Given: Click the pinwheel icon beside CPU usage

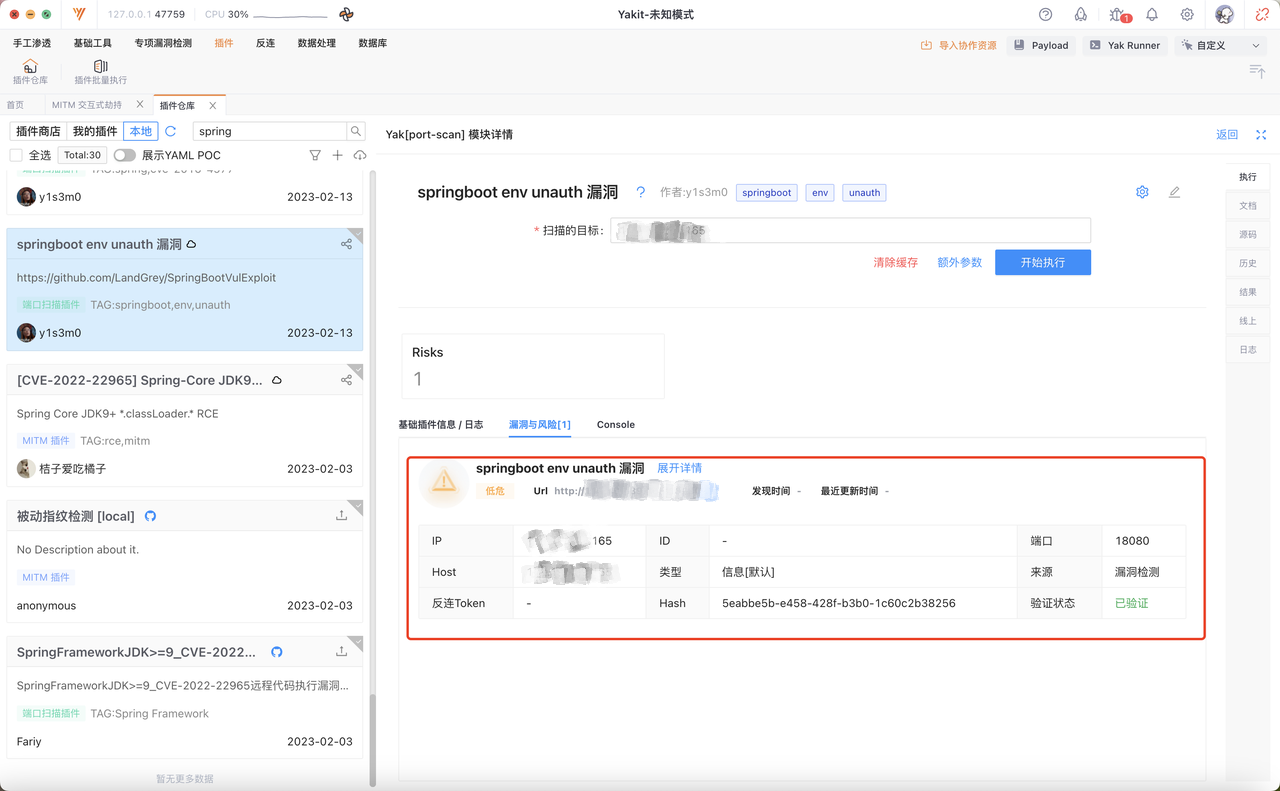Looking at the screenshot, I should click(x=346, y=15).
